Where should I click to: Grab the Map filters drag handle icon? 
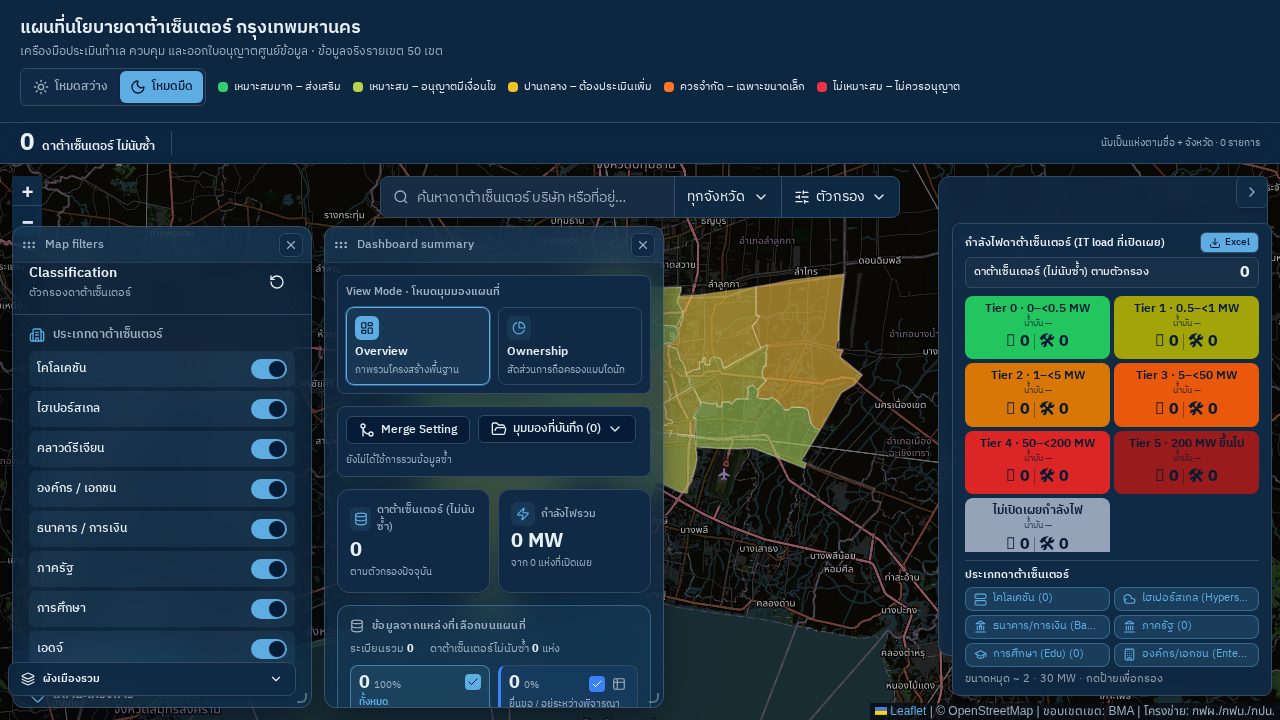pos(29,244)
